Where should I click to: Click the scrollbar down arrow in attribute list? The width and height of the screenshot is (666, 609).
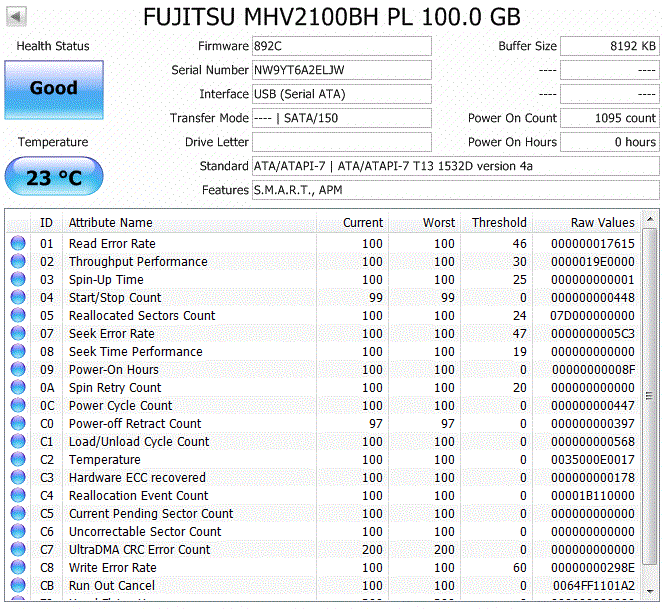click(x=649, y=591)
